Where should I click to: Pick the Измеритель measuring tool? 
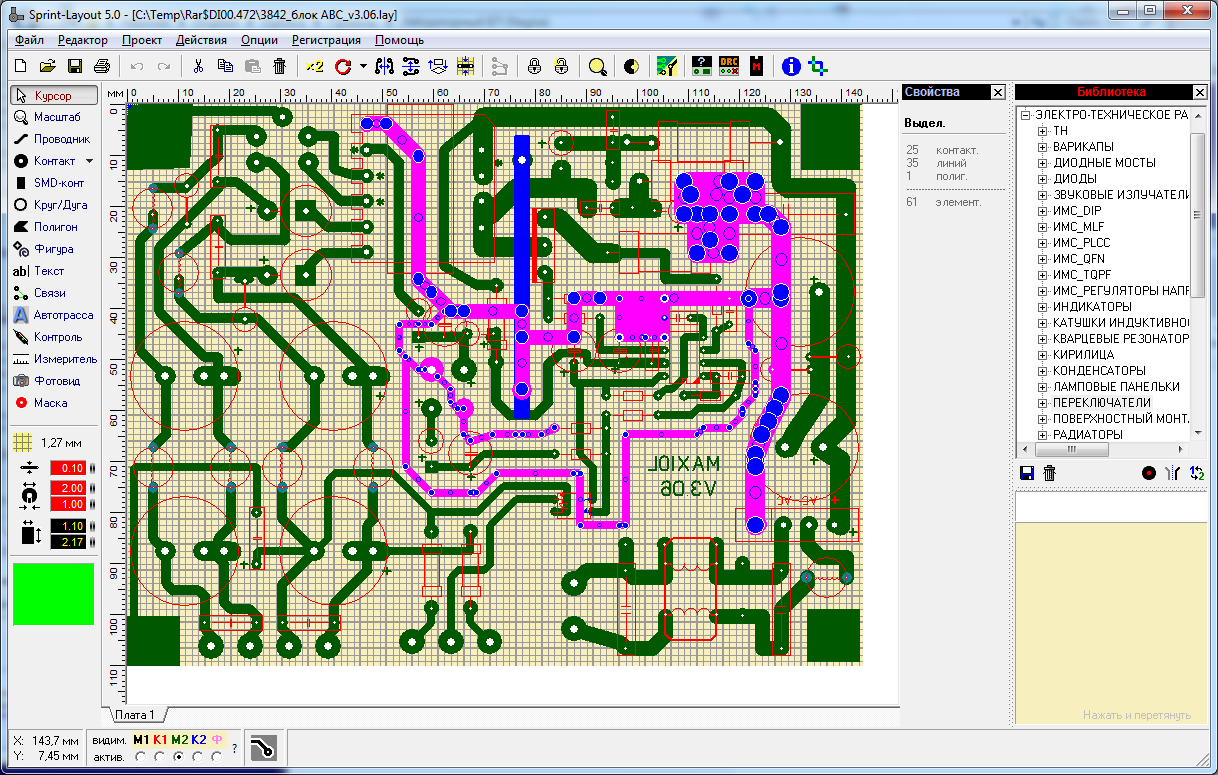pos(53,359)
